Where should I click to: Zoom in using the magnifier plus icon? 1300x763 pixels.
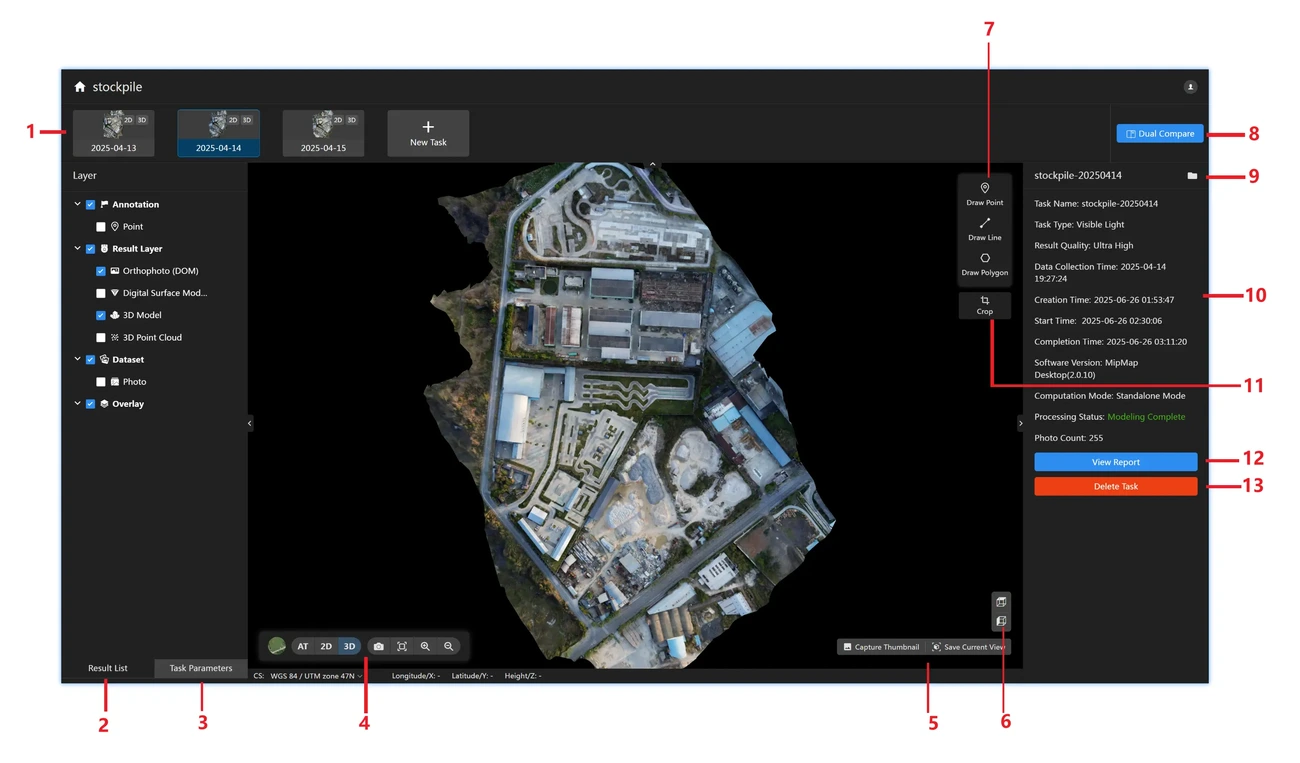[x=425, y=647]
